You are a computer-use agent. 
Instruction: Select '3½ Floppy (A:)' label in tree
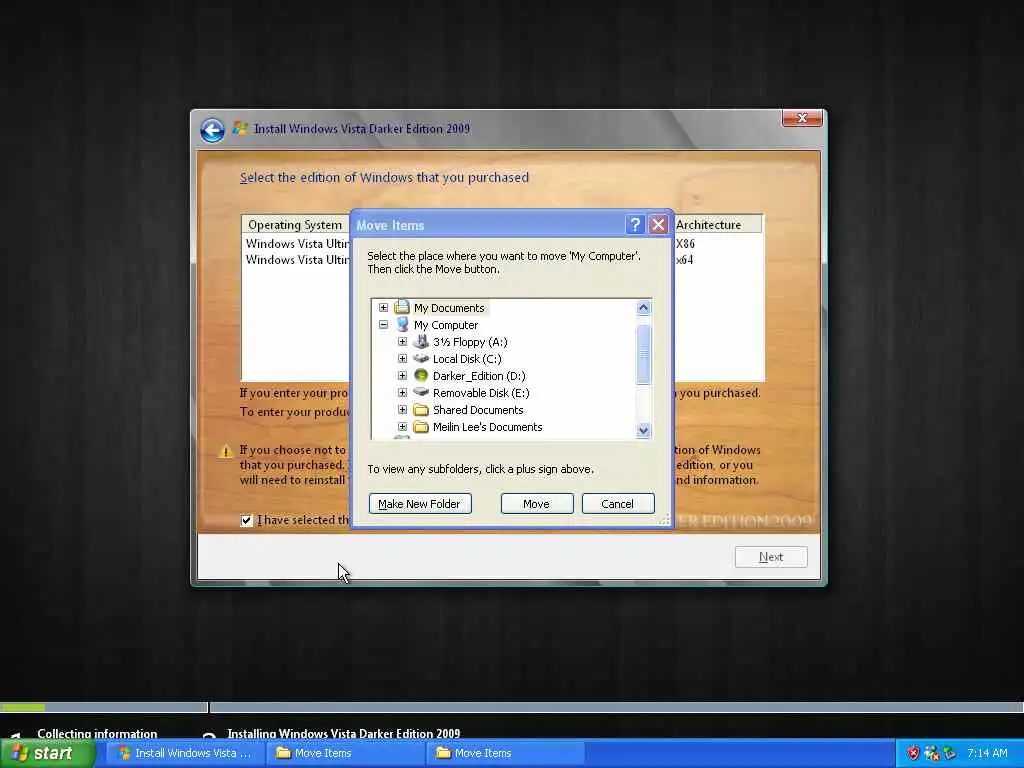pos(470,342)
